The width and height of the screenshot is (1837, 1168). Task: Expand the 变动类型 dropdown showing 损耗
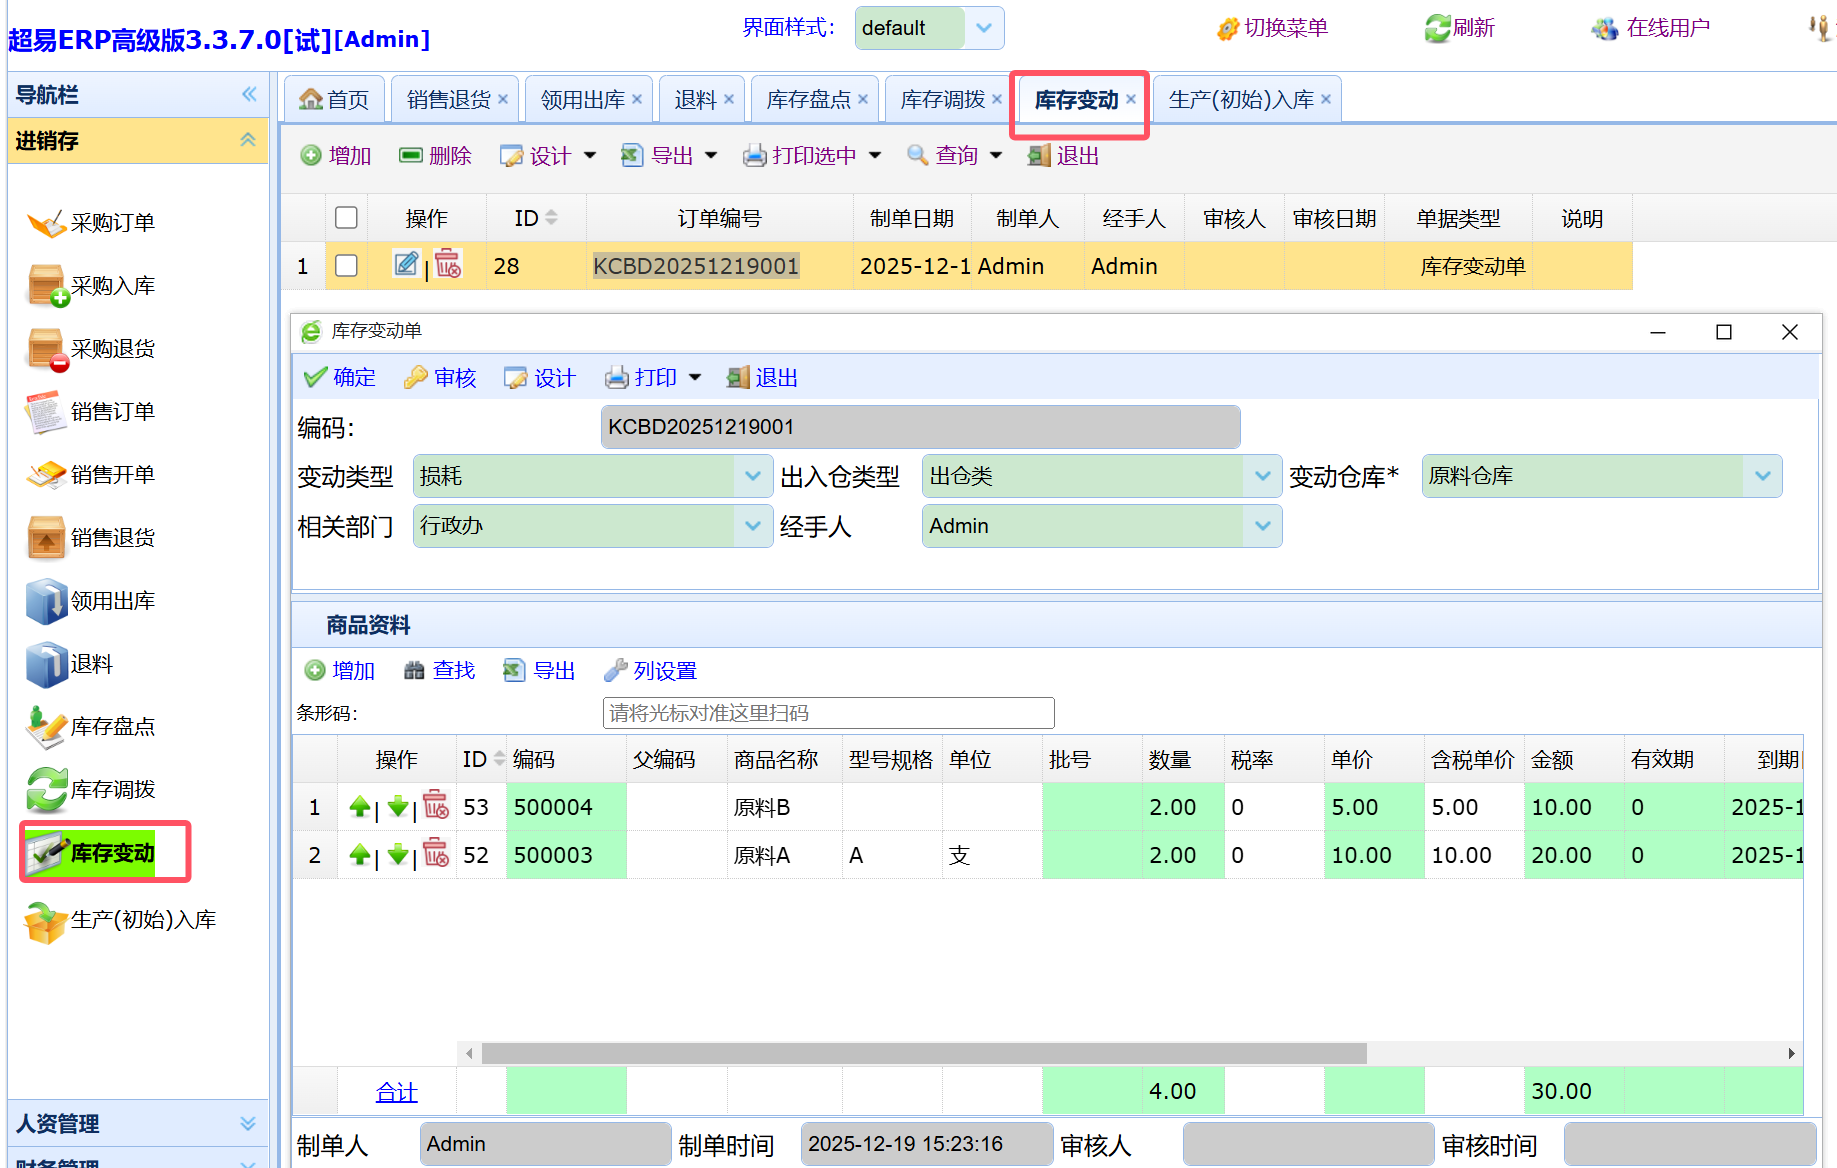pyautogui.click(x=752, y=477)
